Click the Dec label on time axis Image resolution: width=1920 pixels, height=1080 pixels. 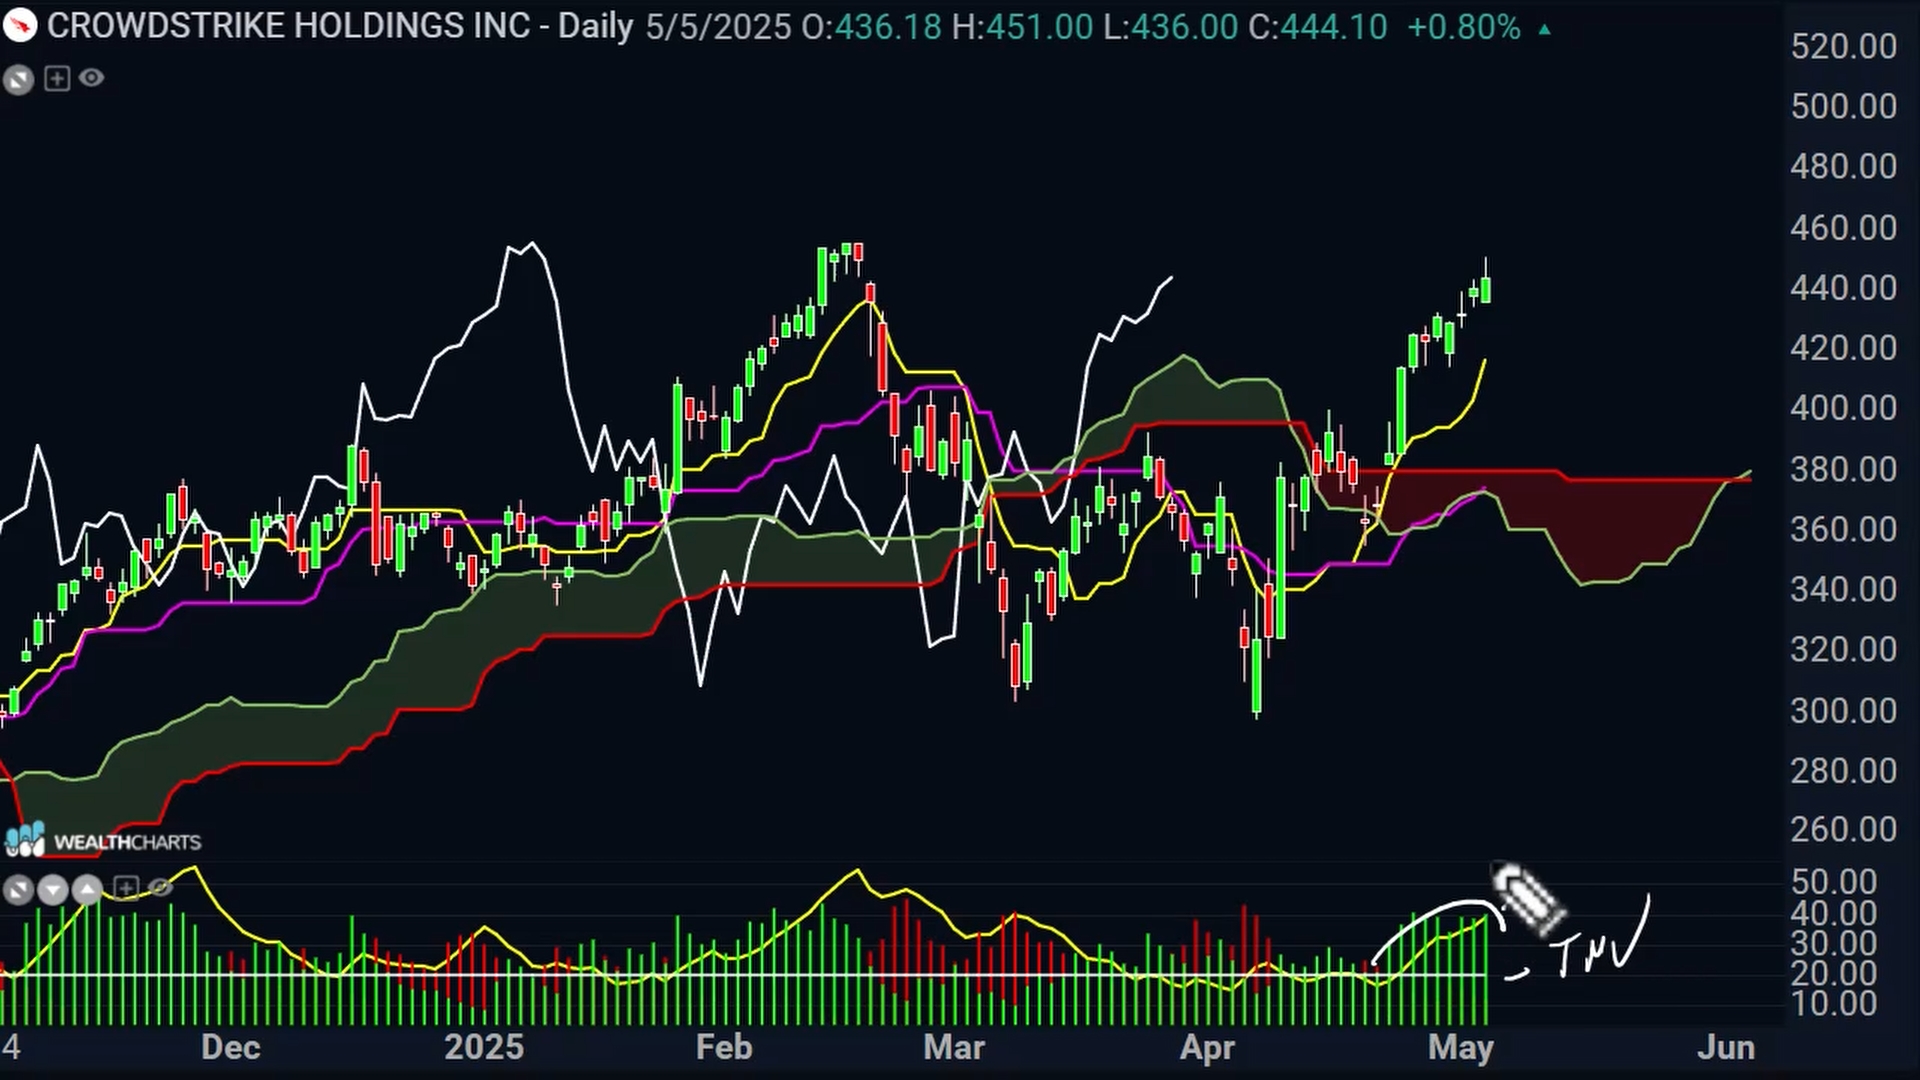(x=231, y=1047)
